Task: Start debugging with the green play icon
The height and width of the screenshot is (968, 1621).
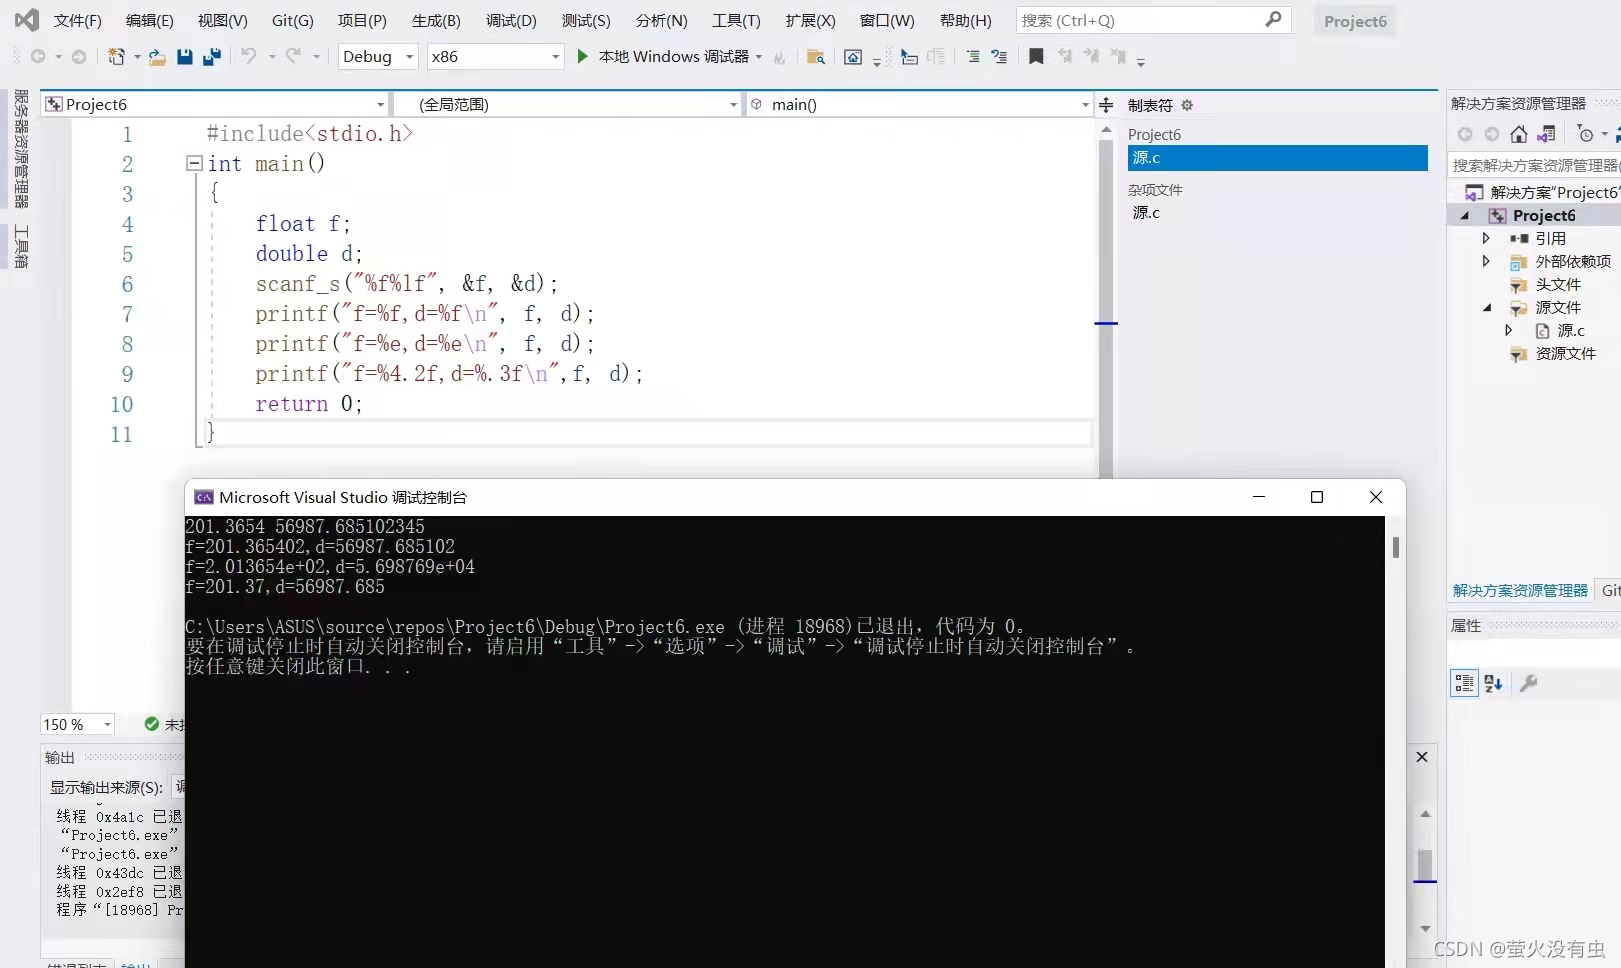Action: pos(582,56)
